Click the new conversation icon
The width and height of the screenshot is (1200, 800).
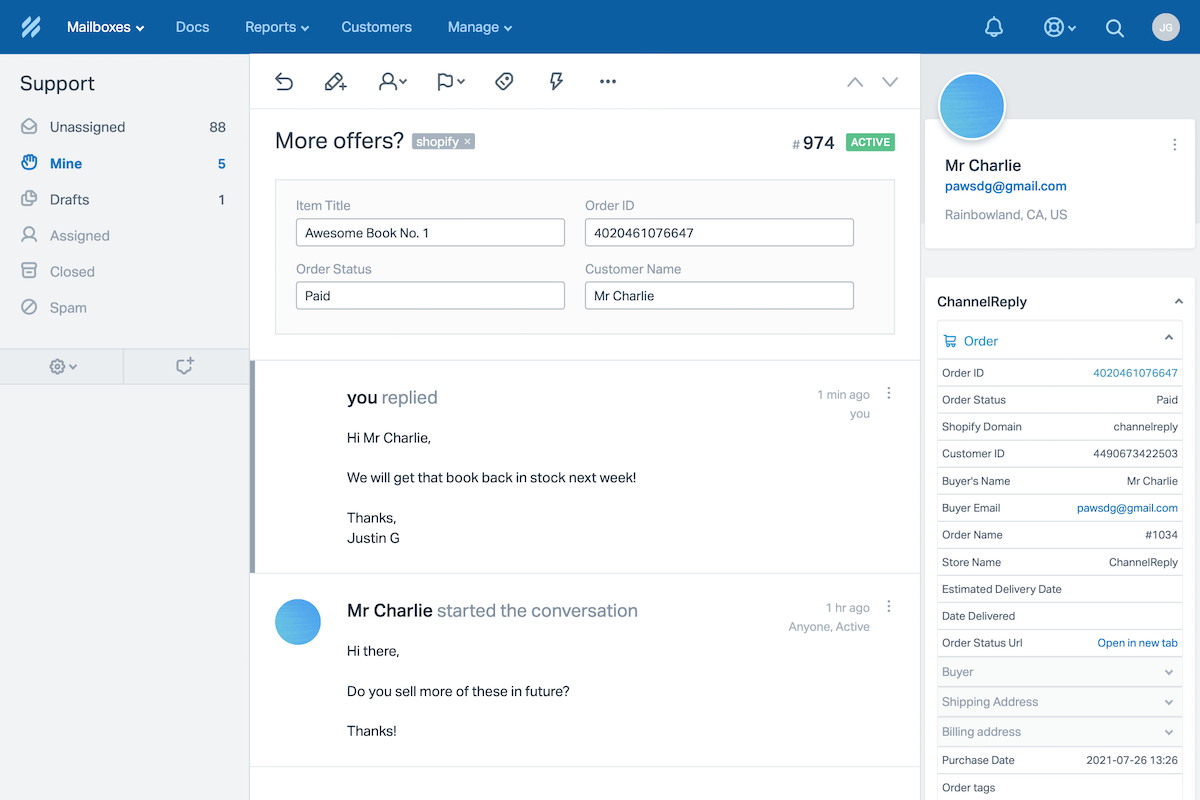coord(185,366)
